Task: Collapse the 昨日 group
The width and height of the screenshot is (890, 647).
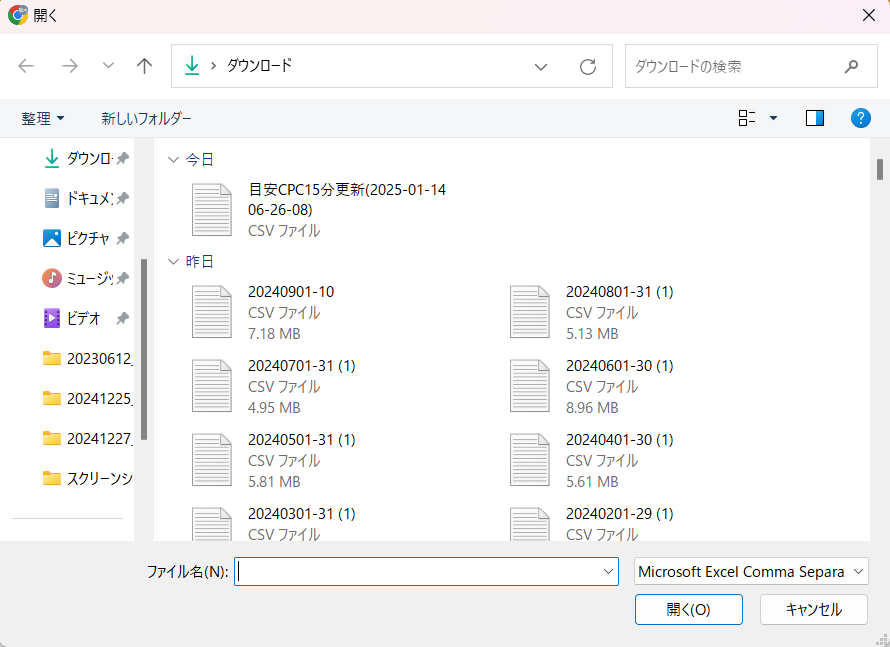Action: [174, 261]
